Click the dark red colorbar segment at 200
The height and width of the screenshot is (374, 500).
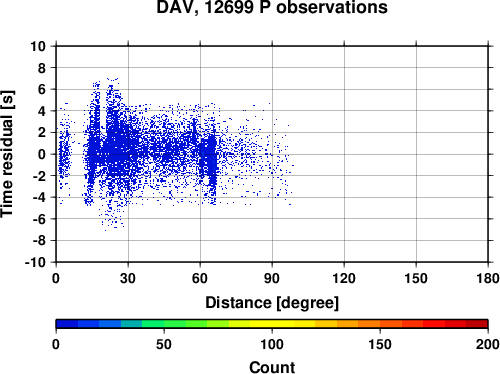[x=477, y=324]
